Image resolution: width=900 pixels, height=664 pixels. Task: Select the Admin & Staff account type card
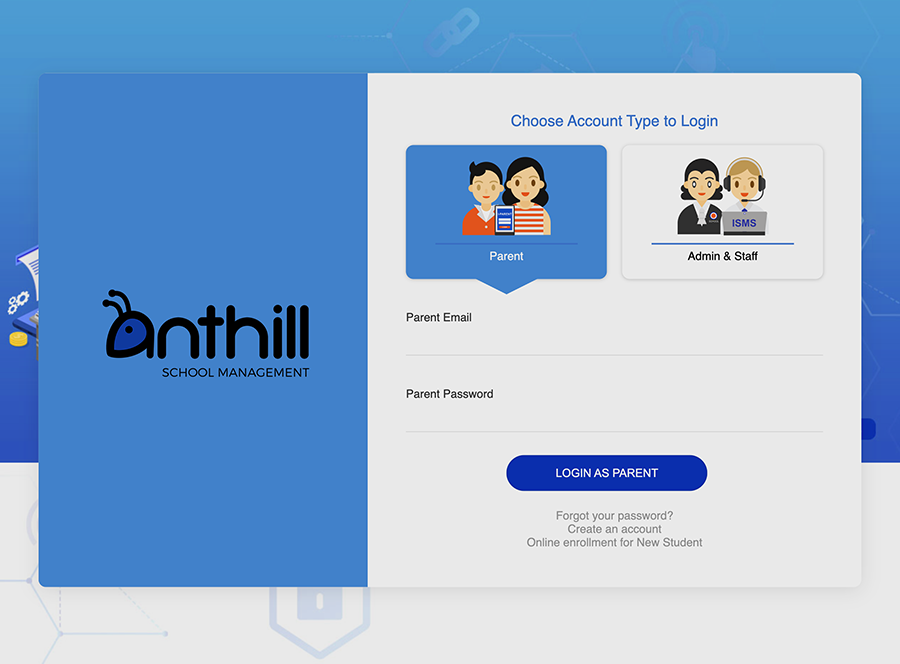click(723, 212)
